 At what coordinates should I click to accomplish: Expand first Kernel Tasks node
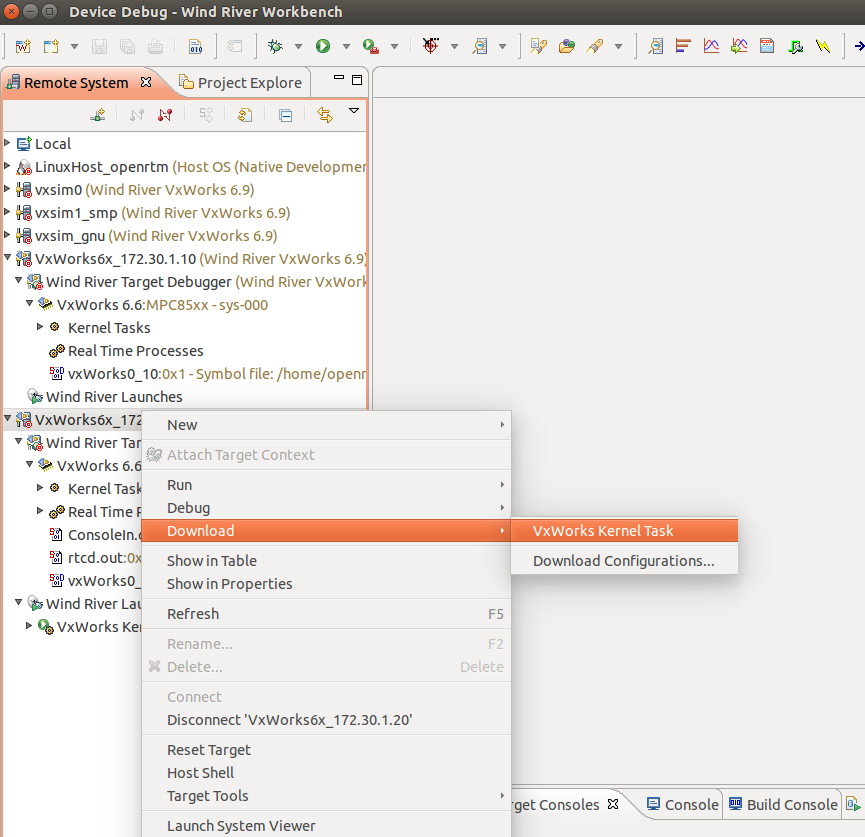[40, 327]
